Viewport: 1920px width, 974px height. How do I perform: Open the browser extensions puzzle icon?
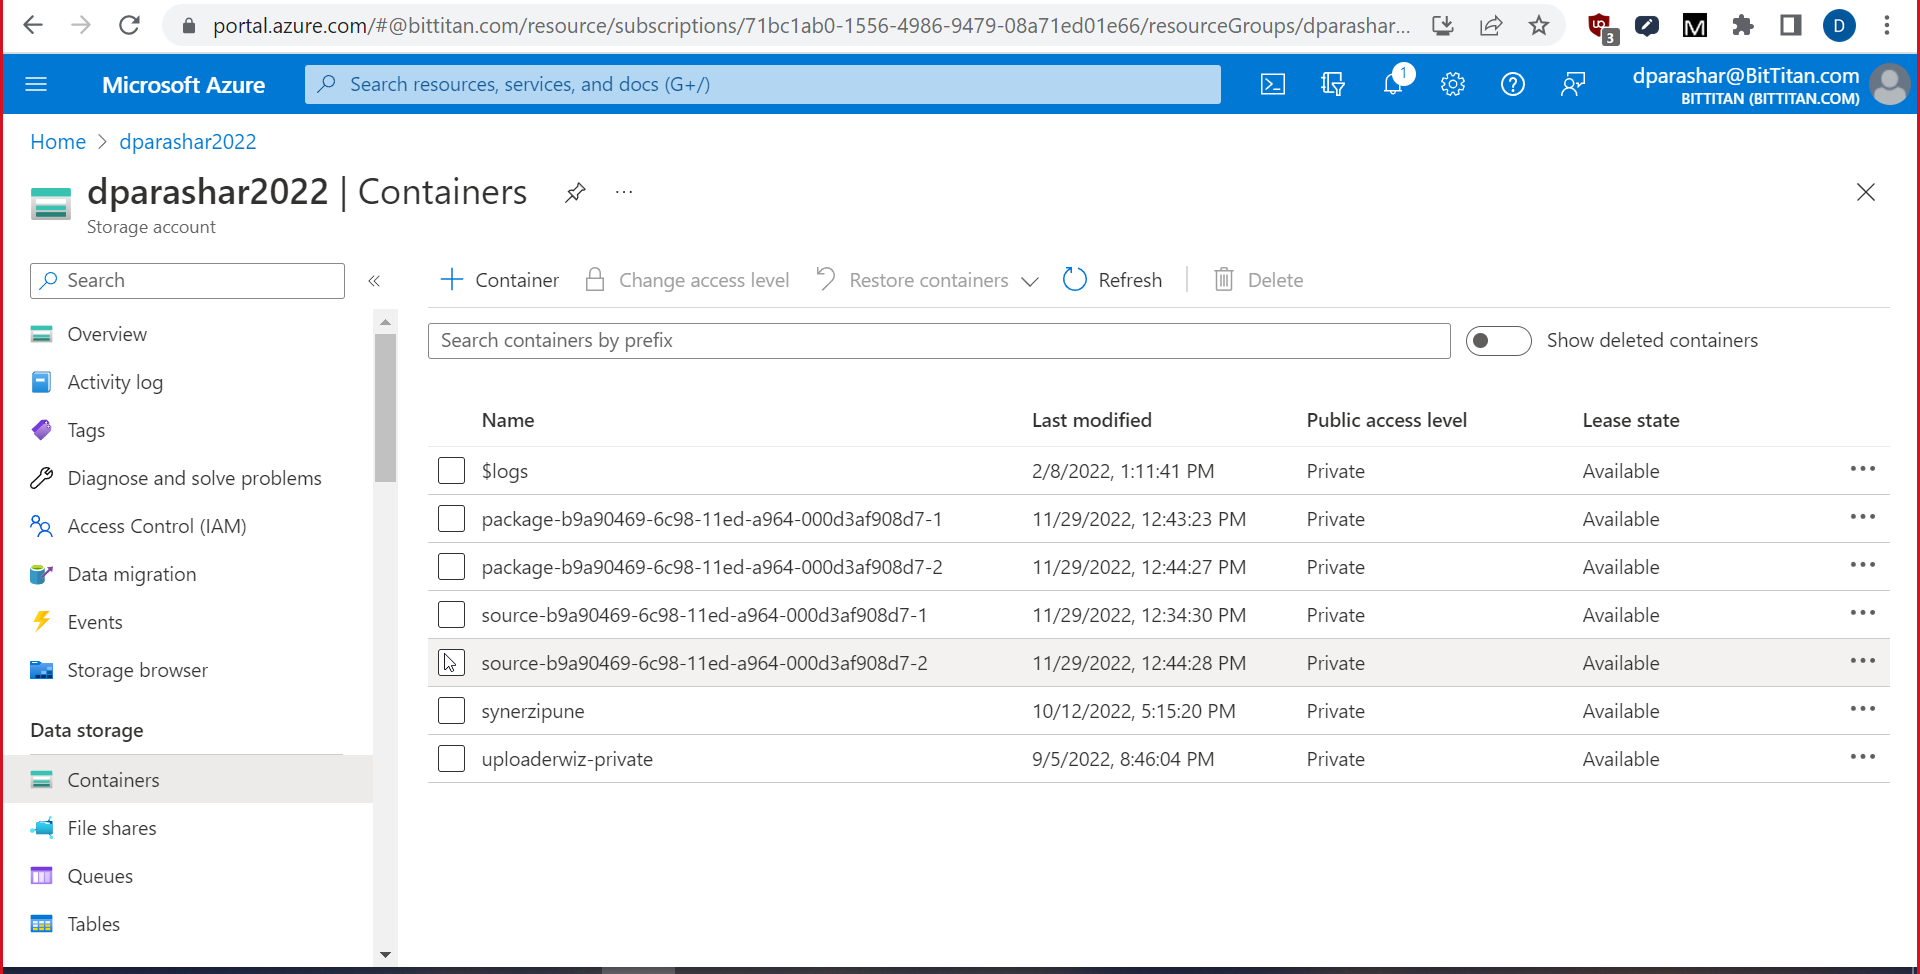click(1743, 25)
